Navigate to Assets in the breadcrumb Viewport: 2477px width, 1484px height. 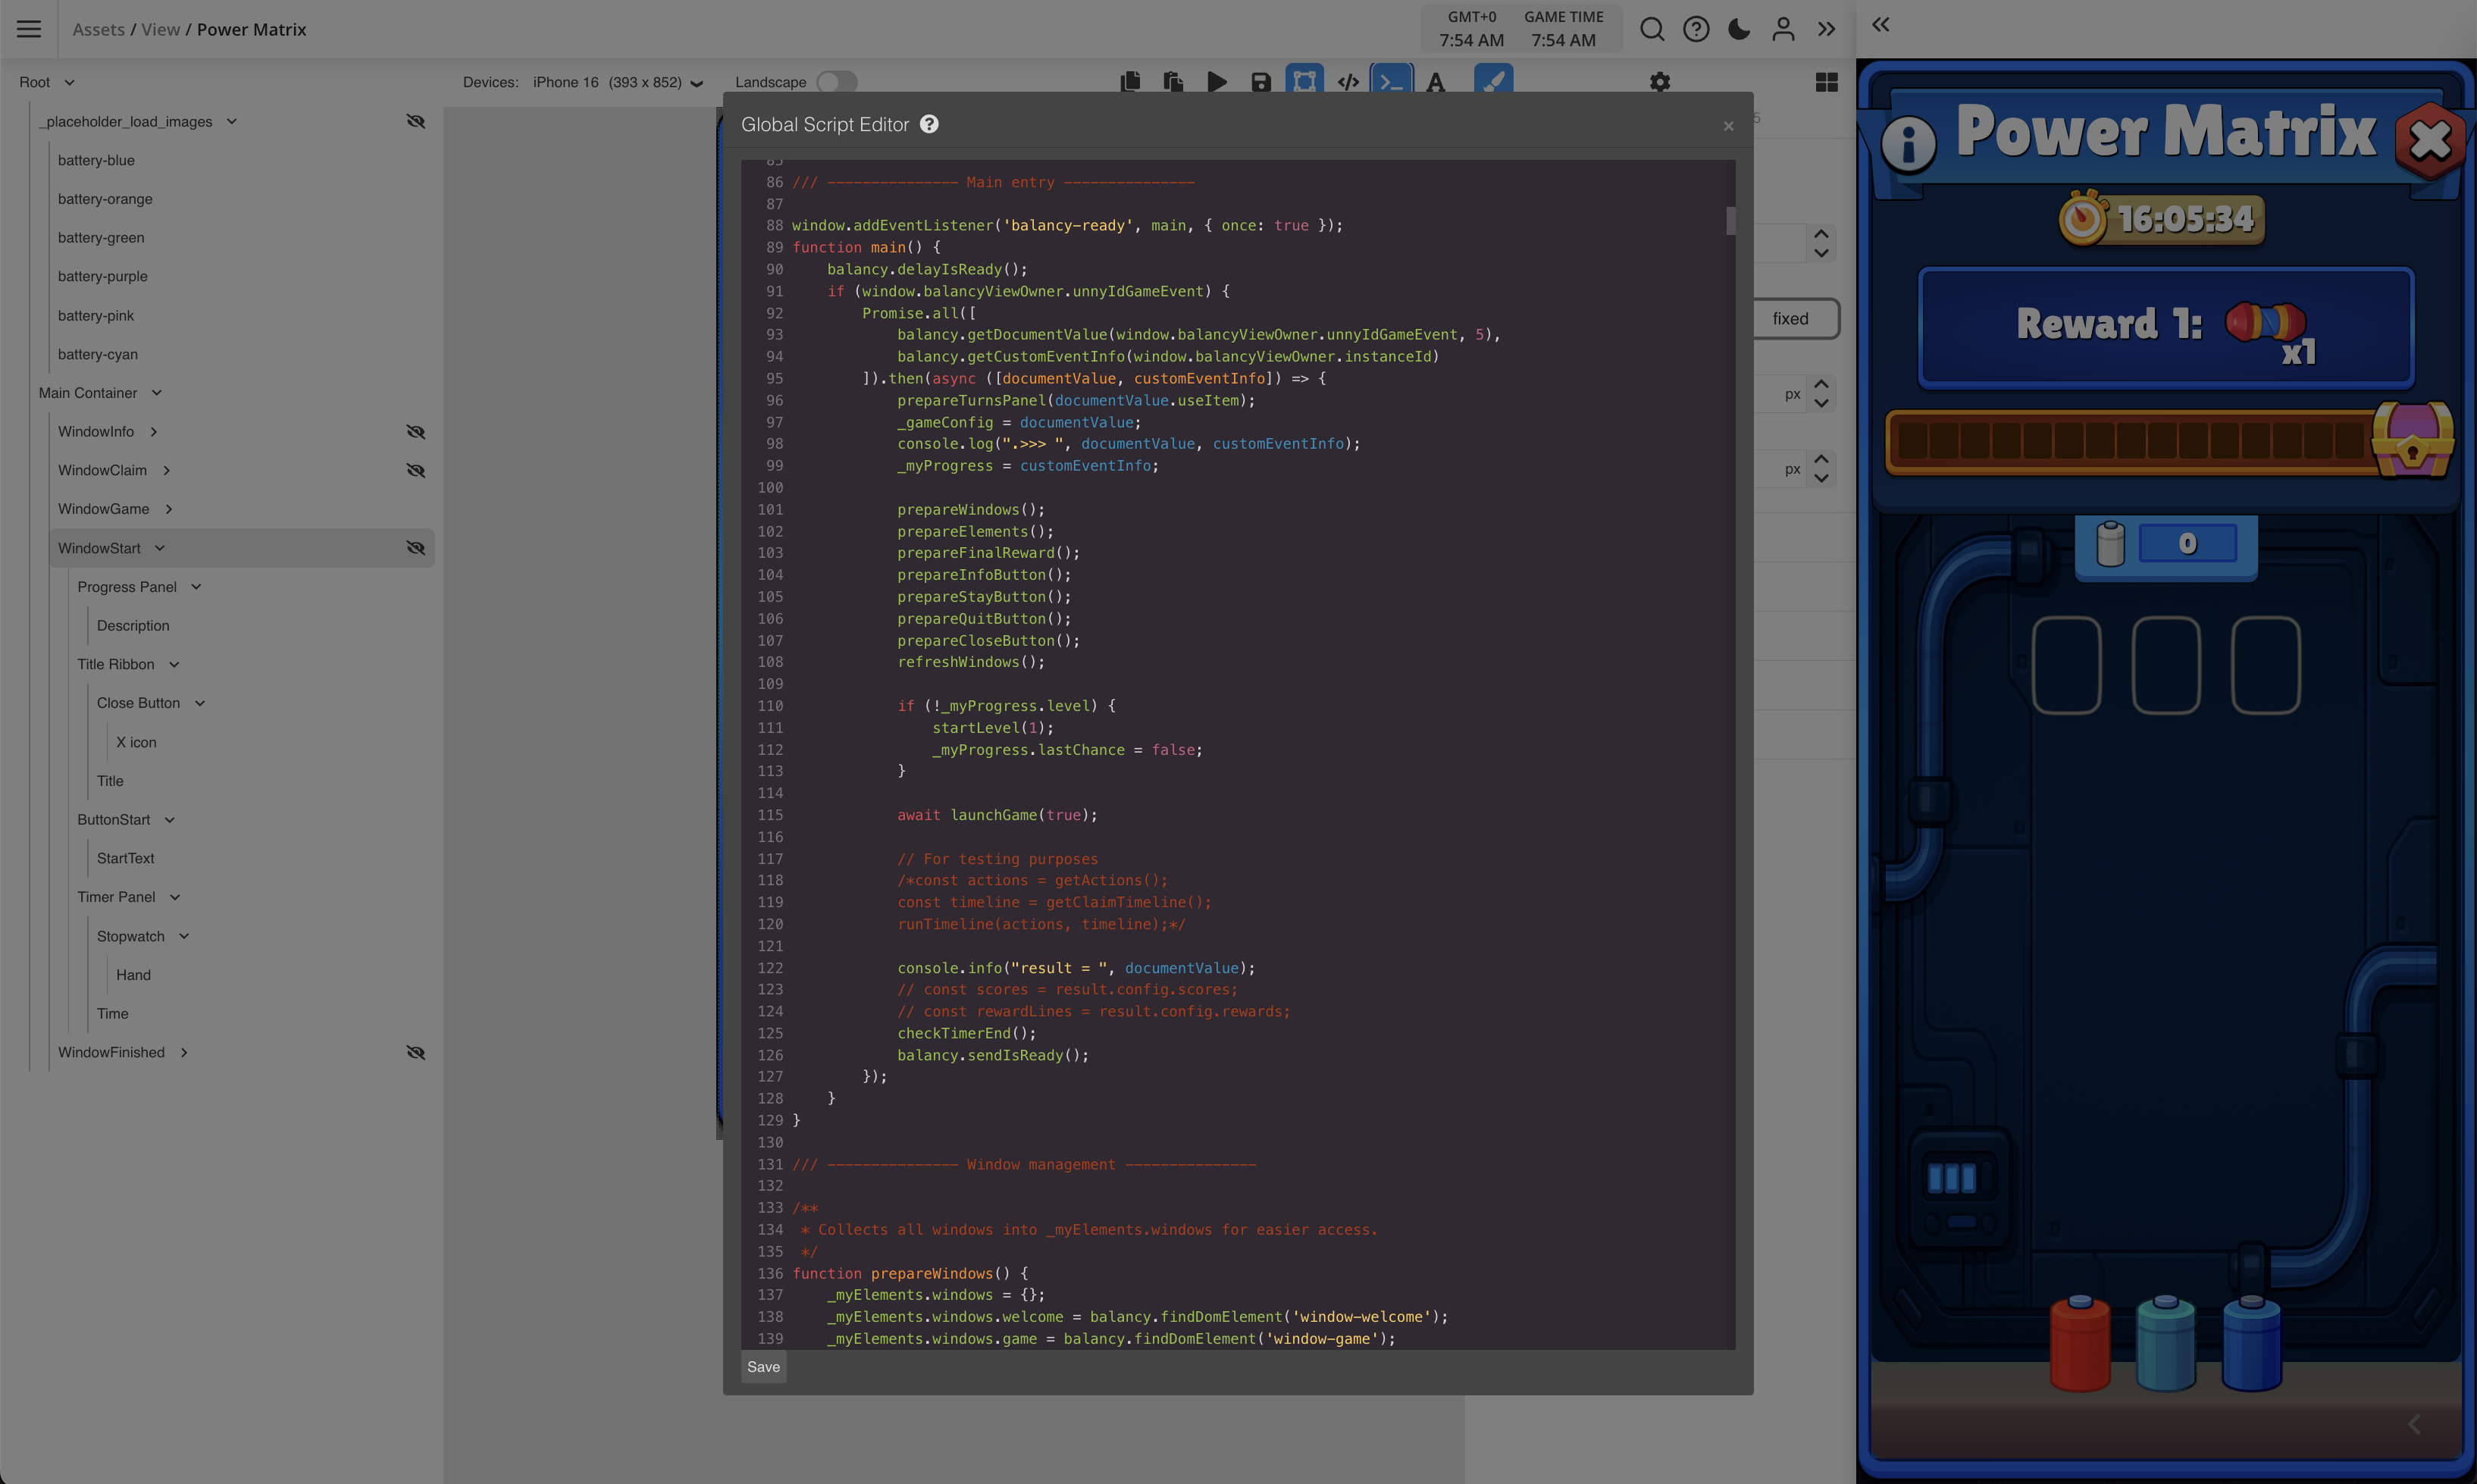[98, 29]
